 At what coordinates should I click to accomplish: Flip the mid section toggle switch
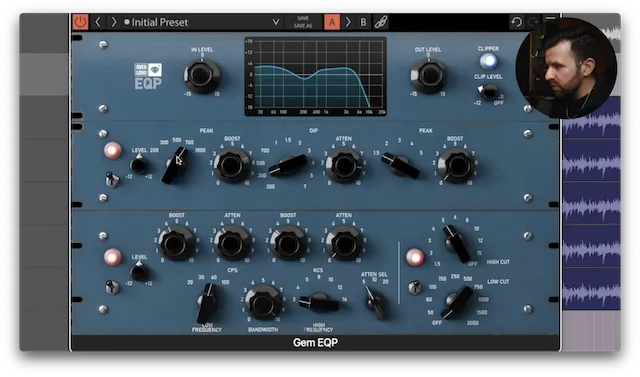pos(112,180)
